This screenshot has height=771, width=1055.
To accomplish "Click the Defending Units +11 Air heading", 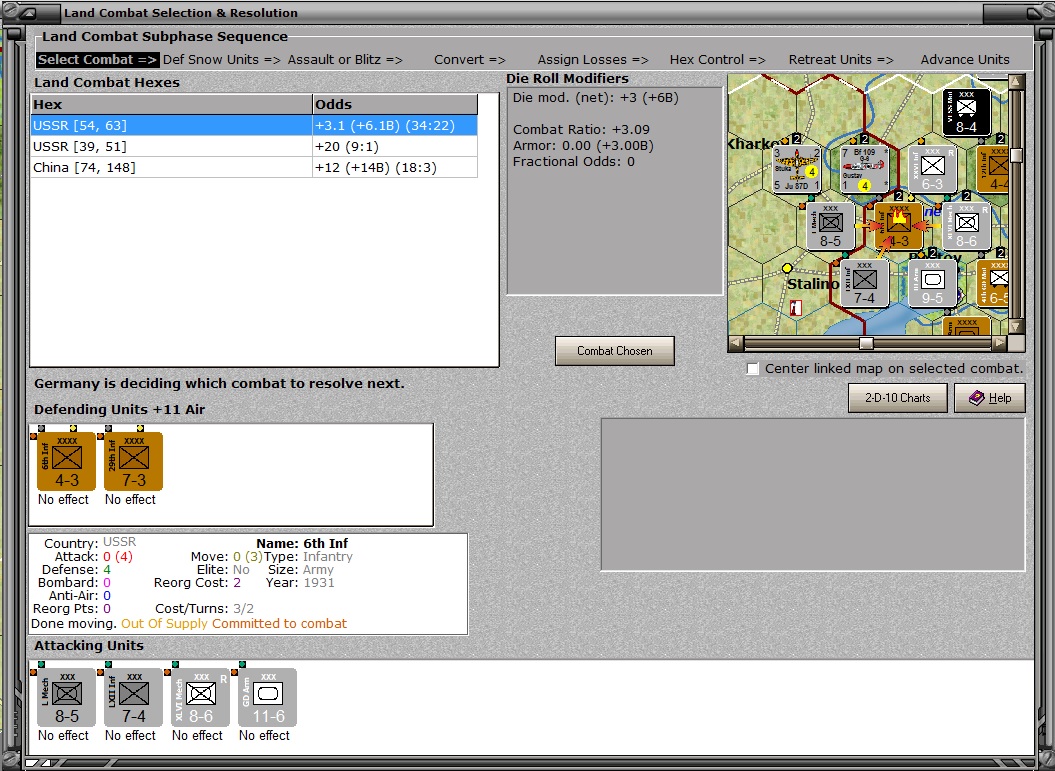I will point(119,409).
